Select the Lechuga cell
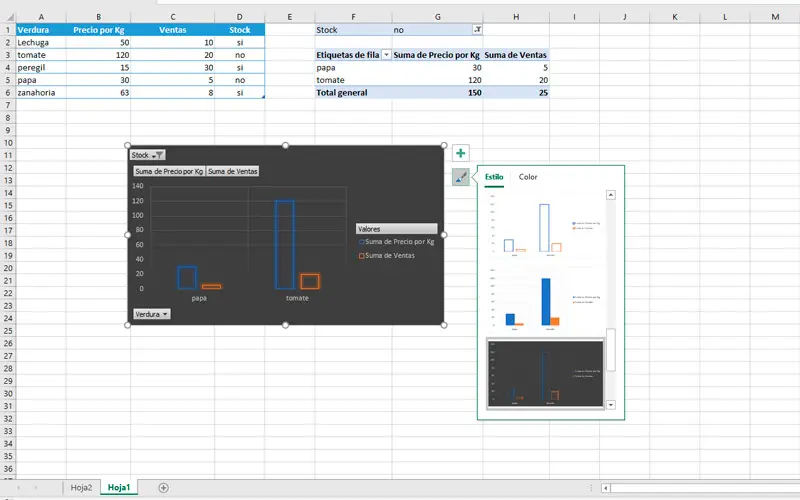Screen dimensions: 800x500 coord(41,42)
